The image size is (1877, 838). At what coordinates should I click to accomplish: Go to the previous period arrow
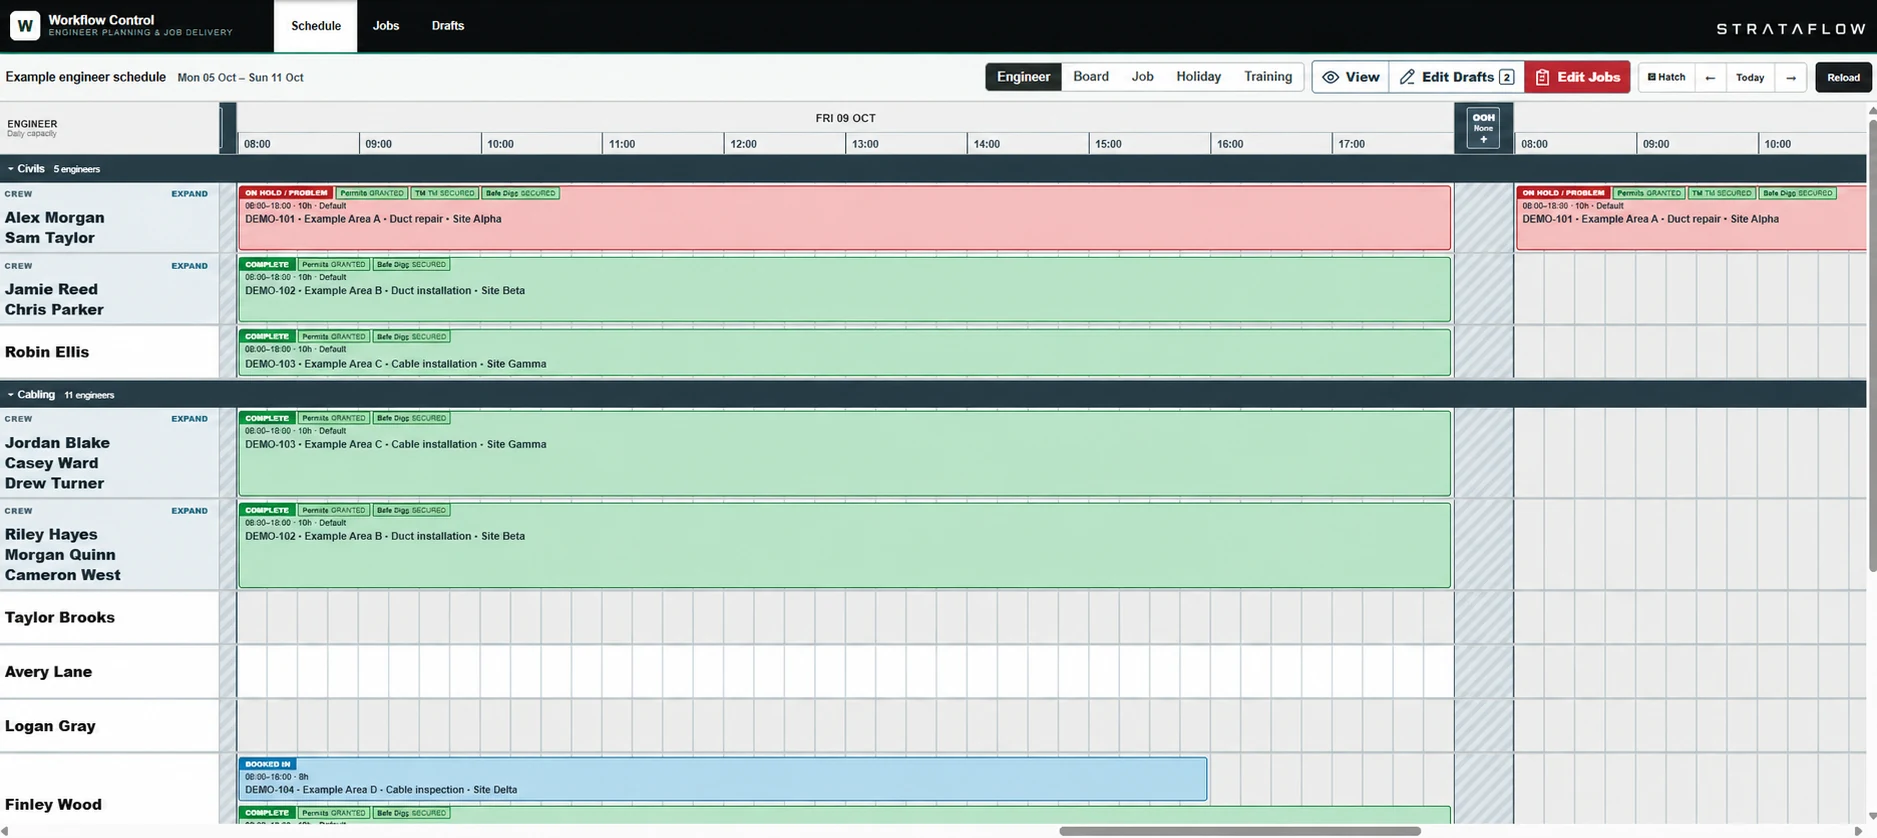point(1710,77)
